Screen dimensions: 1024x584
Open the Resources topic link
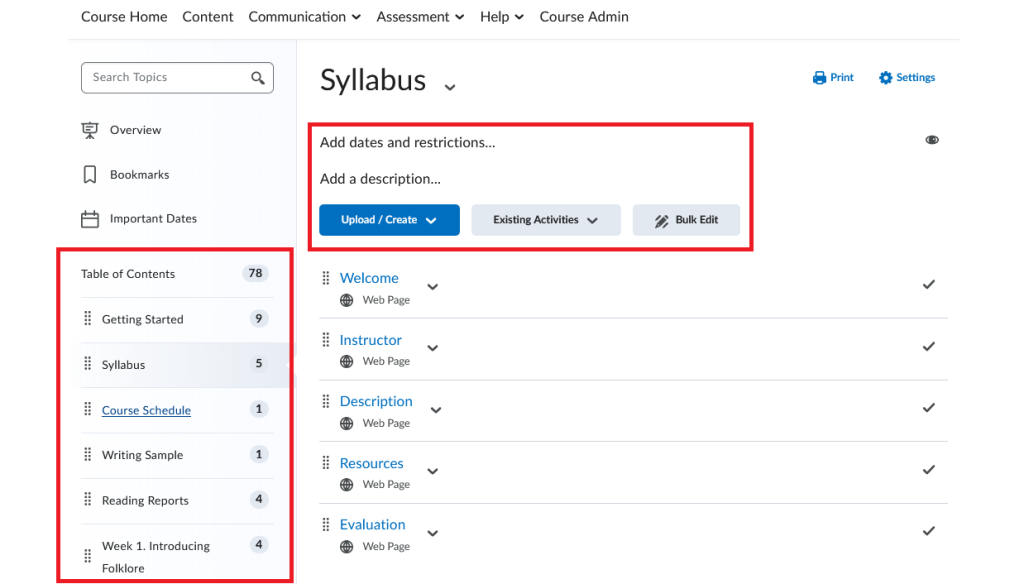pyautogui.click(x=372, y=463)
